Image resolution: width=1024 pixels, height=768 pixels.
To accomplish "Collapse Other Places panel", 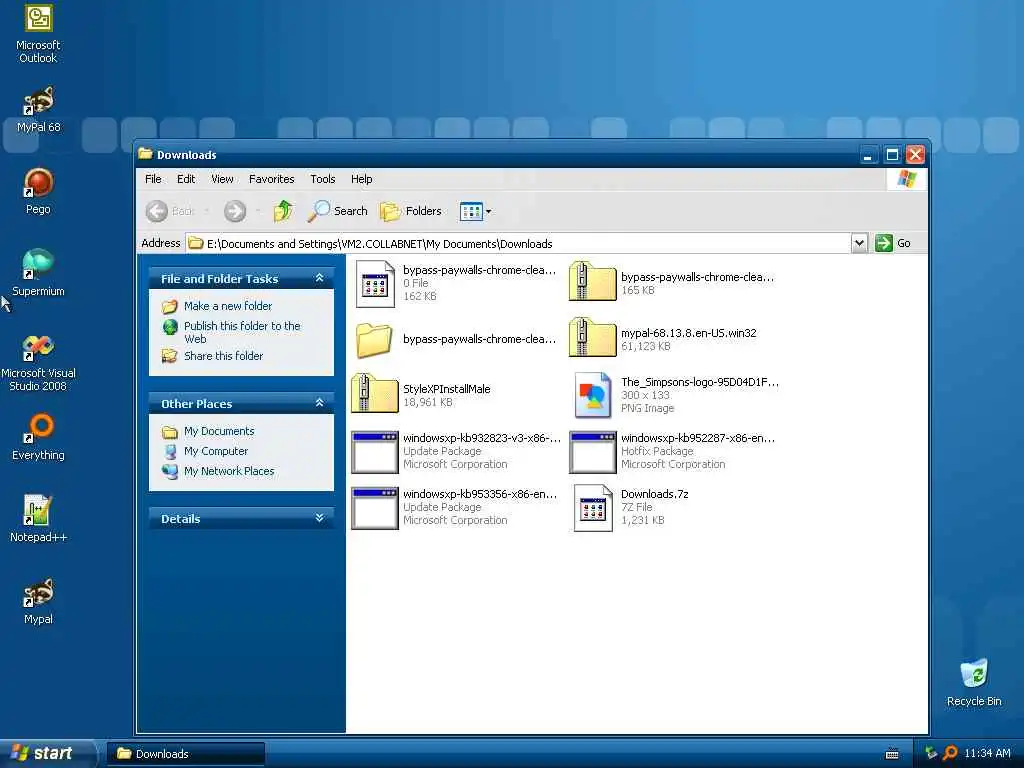I will (319, 403).
